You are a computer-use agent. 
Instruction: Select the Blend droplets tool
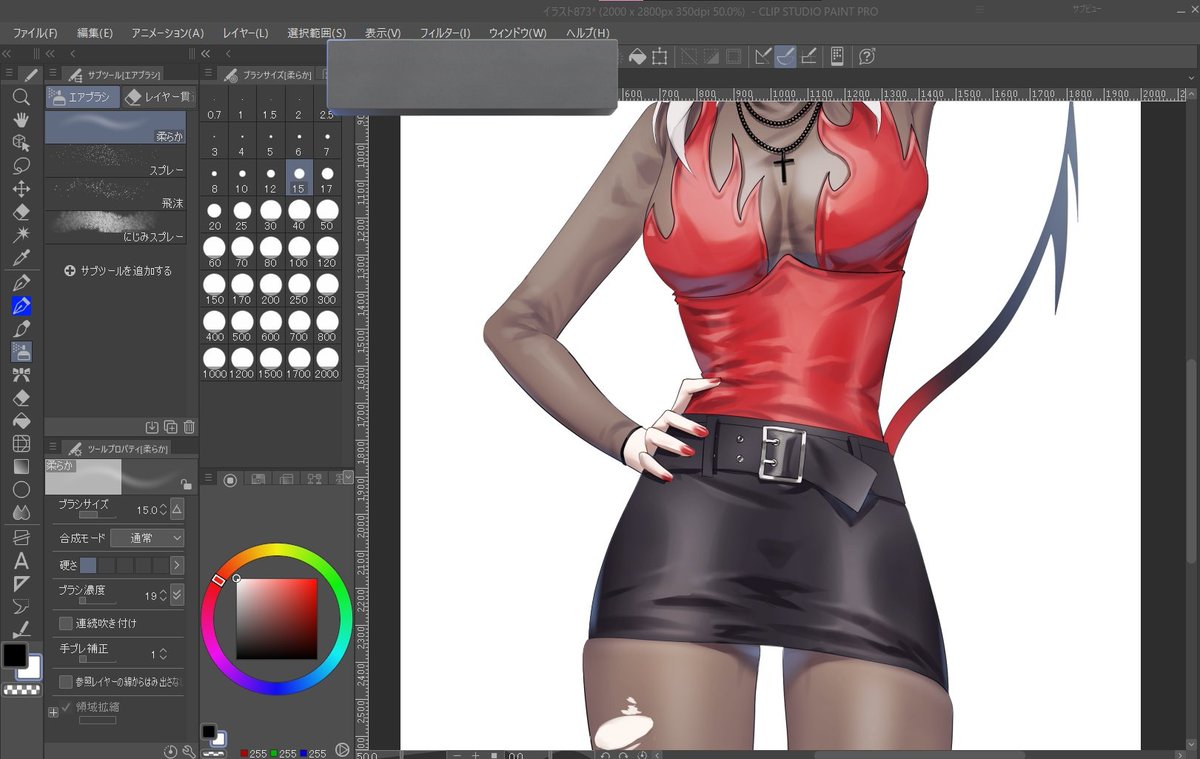[x=20, y=512]
